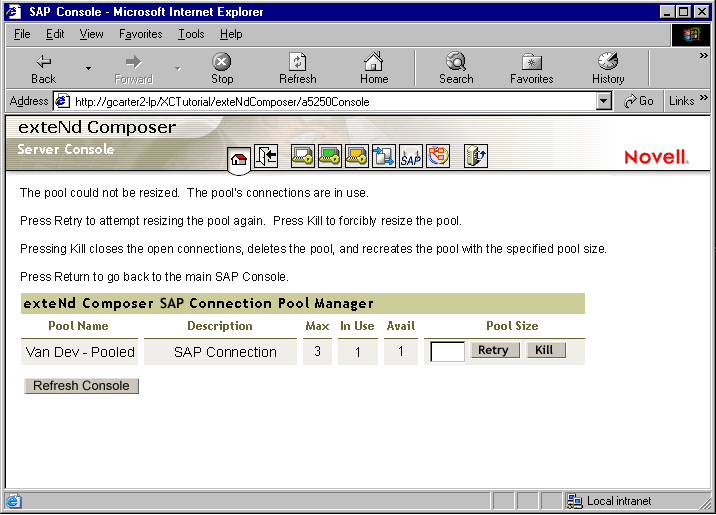Click the Max value 3 cell
This screenshot has height=515, width=716.
(x=317, y=352)
